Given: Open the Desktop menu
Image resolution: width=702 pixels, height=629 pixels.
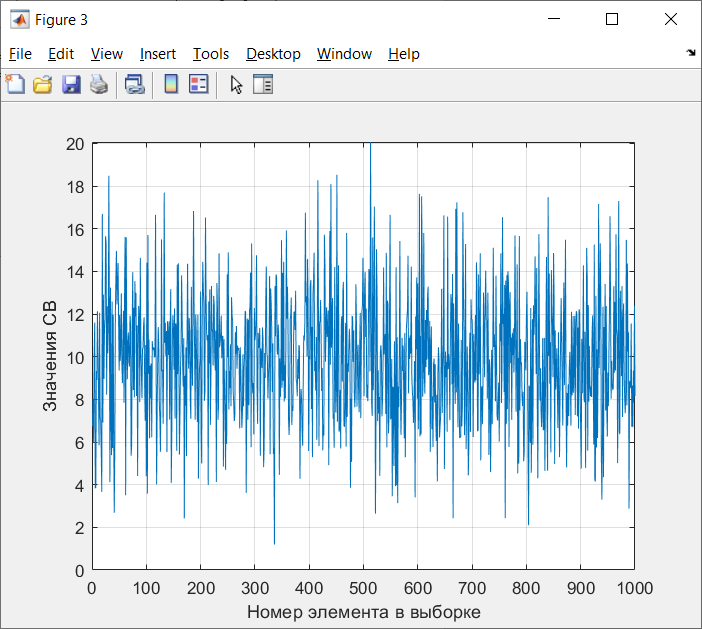Looking at the screenshot, I should pyautogui.click(x=273, y=54).
